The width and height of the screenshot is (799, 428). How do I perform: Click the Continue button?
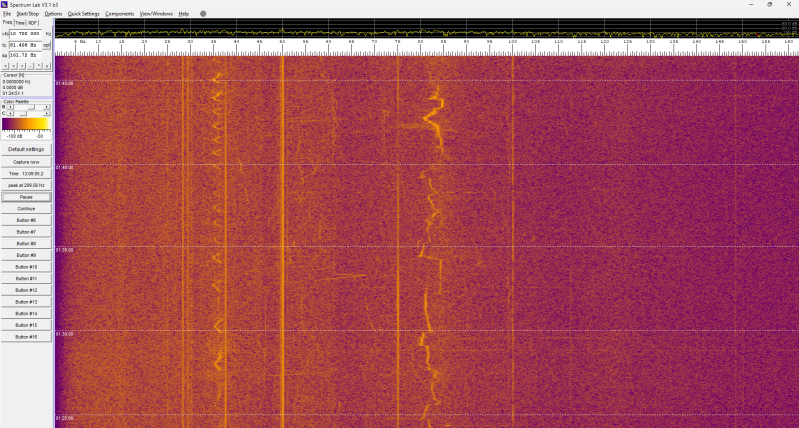26,209
